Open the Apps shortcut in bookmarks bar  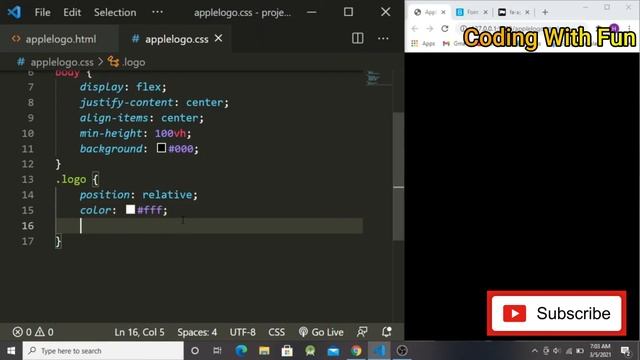pyautogui.click(x=423, y=43)
